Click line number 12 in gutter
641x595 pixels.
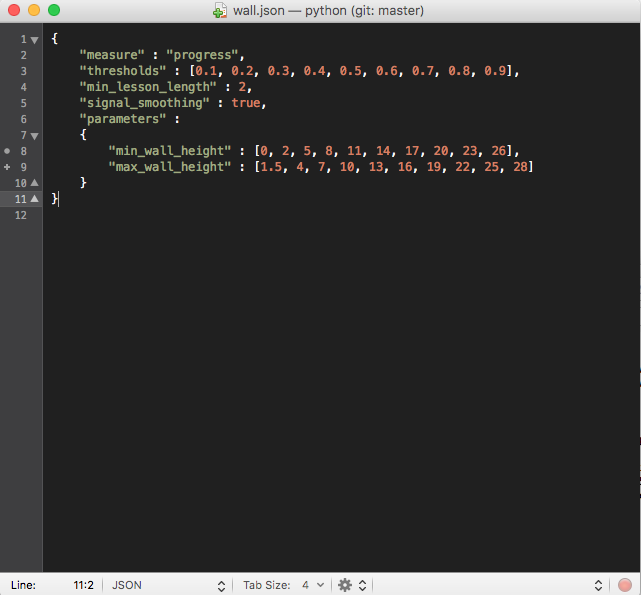pos(21,215)
